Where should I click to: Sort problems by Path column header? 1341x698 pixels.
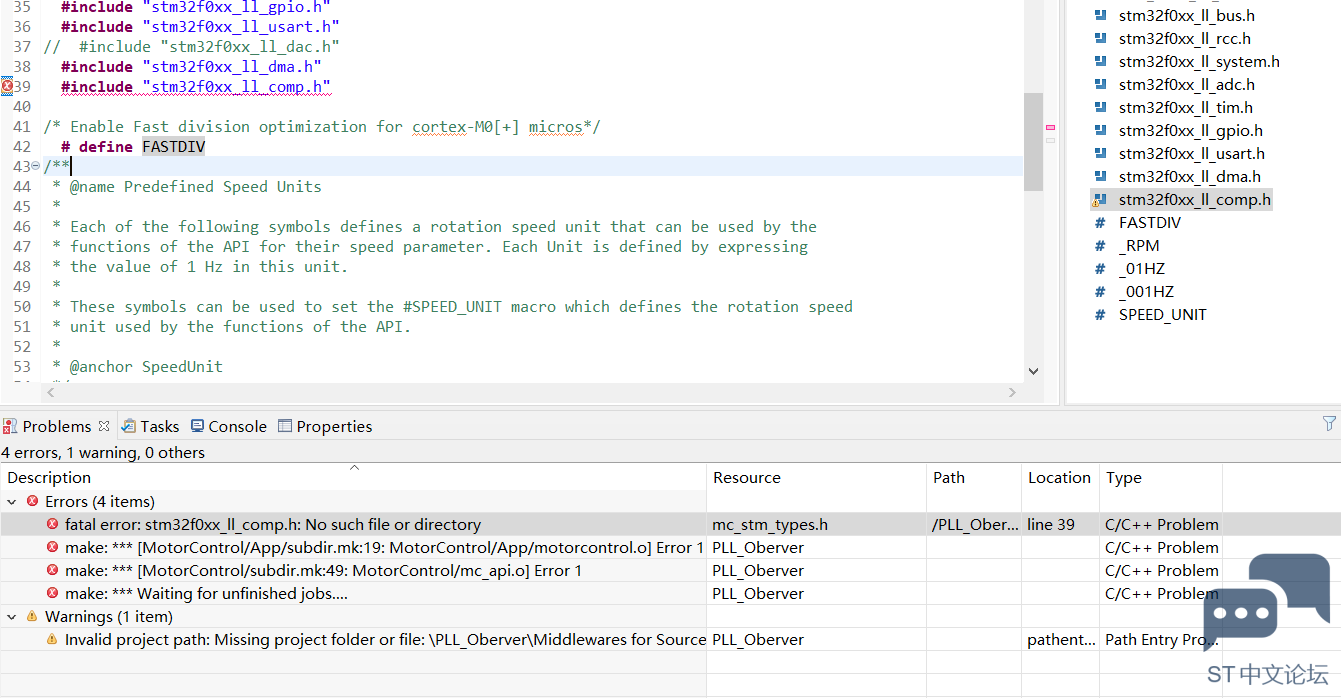(x=974, y=478)
